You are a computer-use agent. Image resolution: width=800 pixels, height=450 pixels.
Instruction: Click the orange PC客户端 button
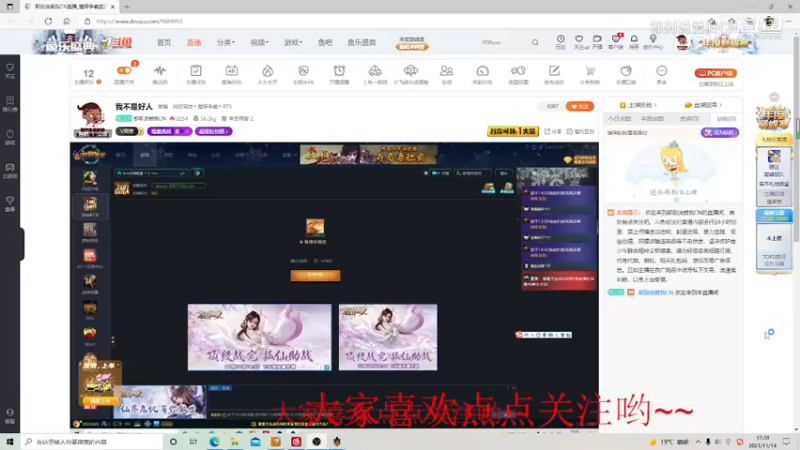pos(715,73)
